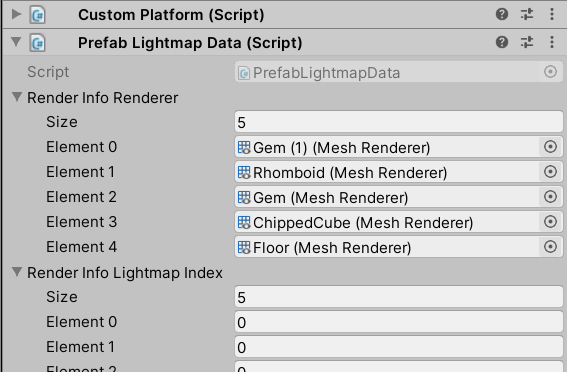Click the Mesh Renderer icon beside ChippedCube

[244, 222]
